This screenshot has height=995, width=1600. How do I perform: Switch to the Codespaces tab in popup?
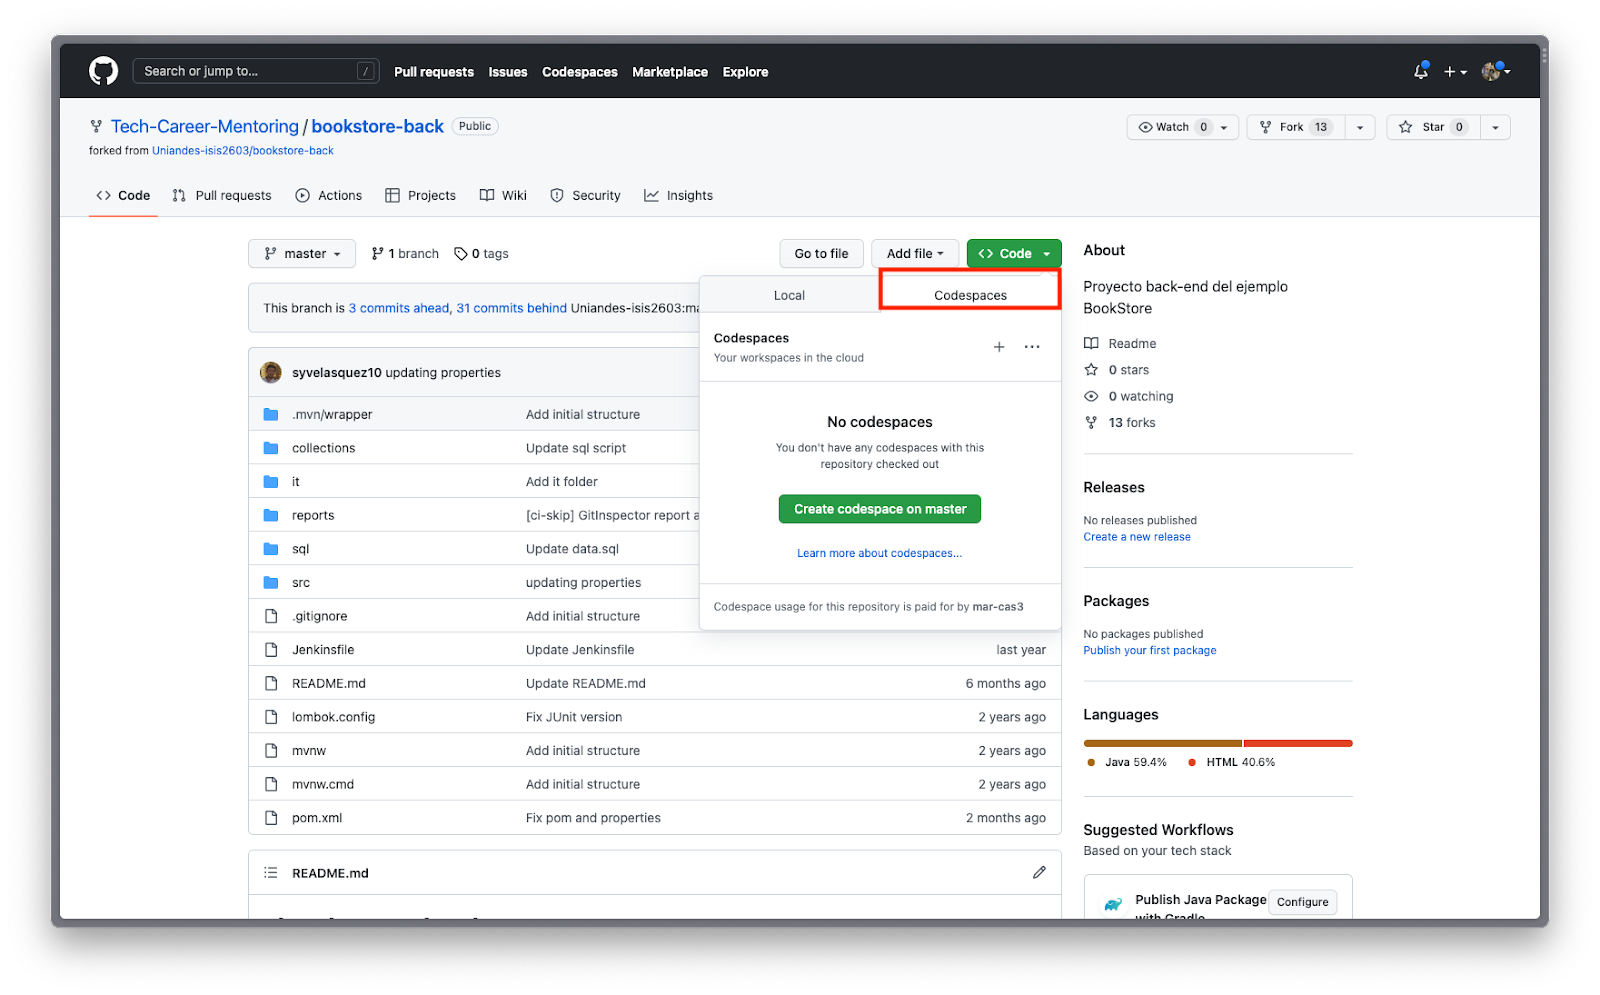(970, 295)
